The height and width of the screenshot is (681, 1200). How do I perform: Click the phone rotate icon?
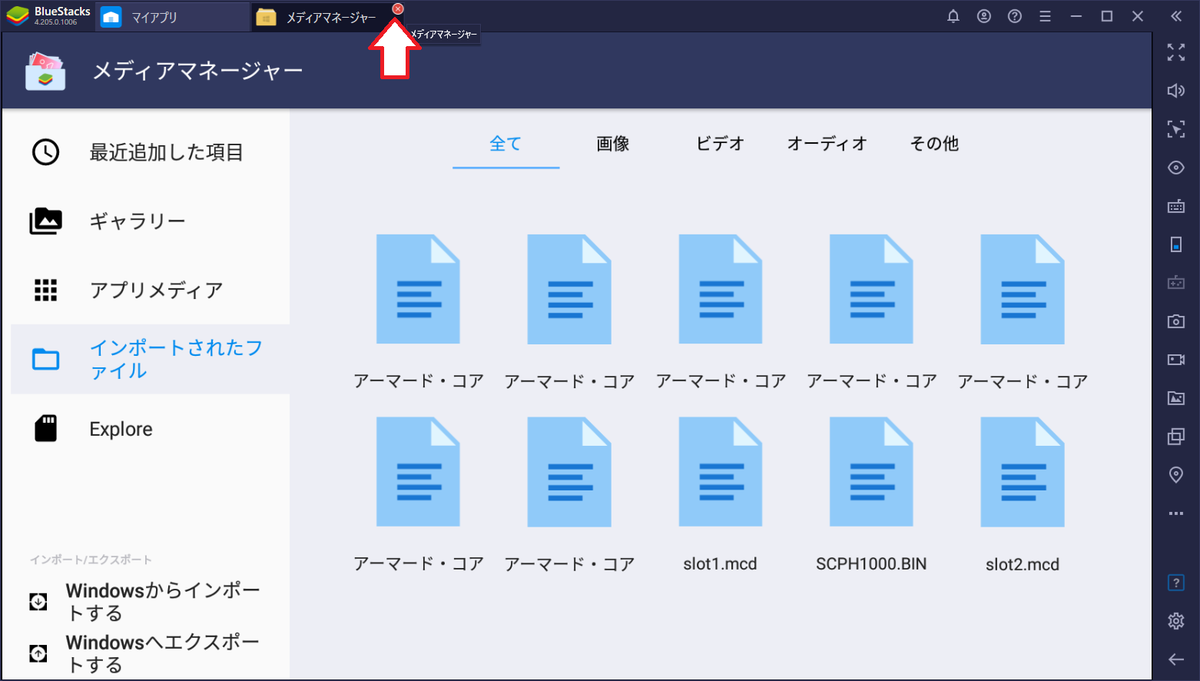click(1176, 244)
